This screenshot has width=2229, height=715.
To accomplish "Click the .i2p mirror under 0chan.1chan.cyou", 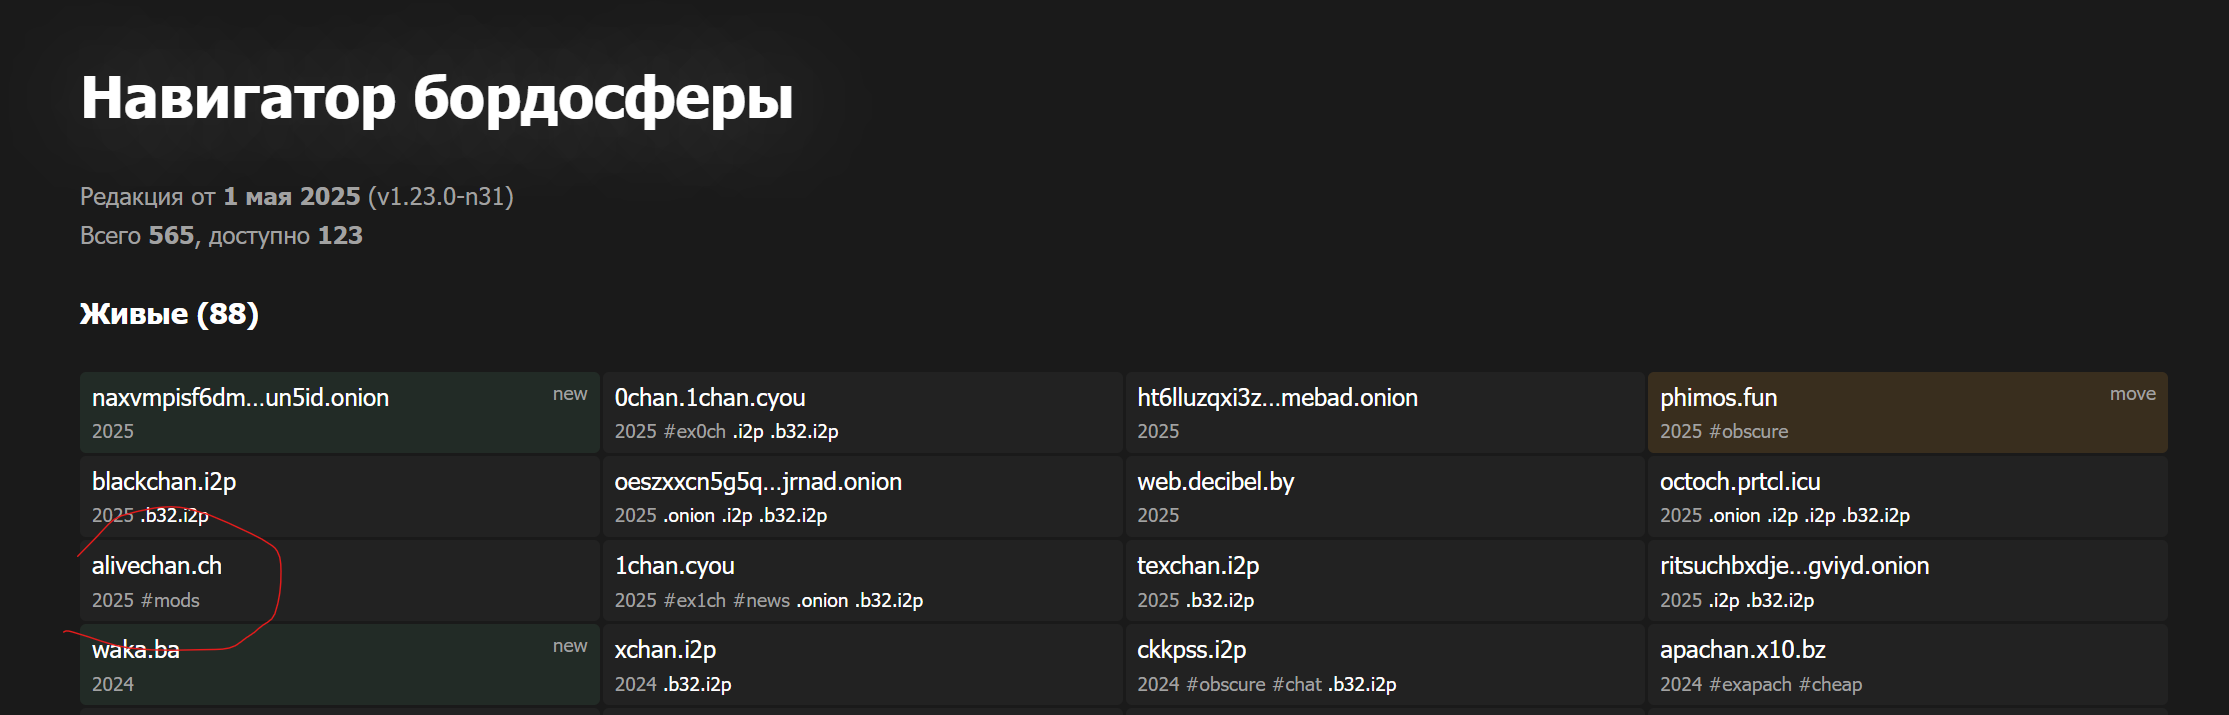I will pos(748,432).
